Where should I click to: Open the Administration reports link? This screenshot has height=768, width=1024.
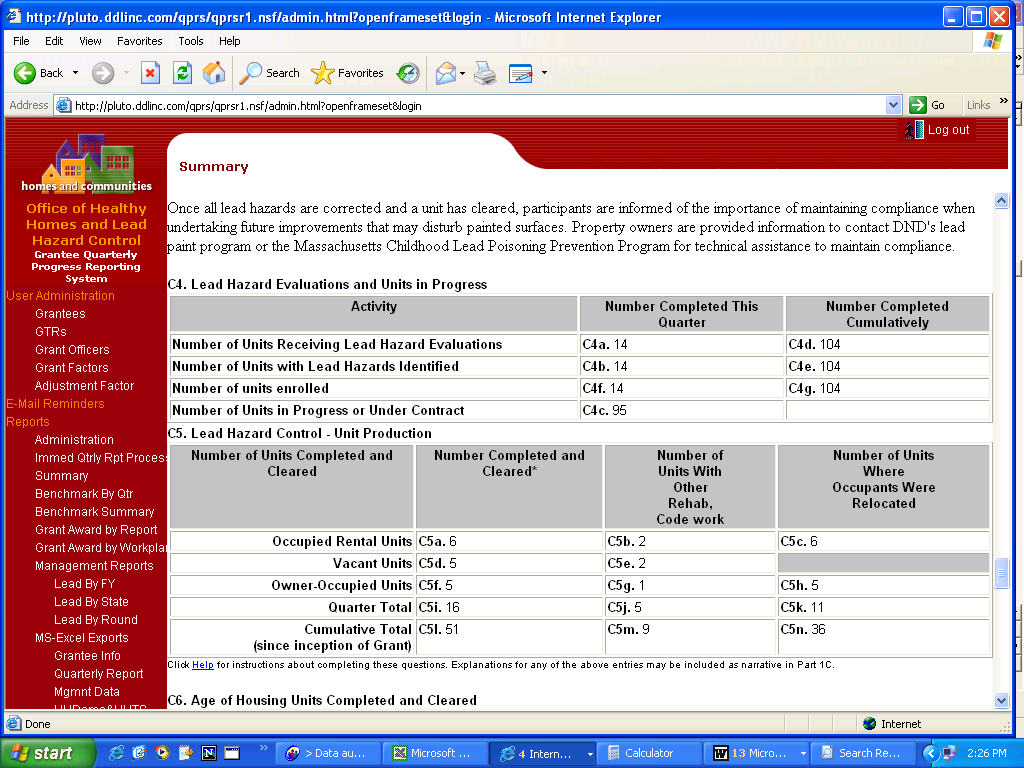point(74,440)
